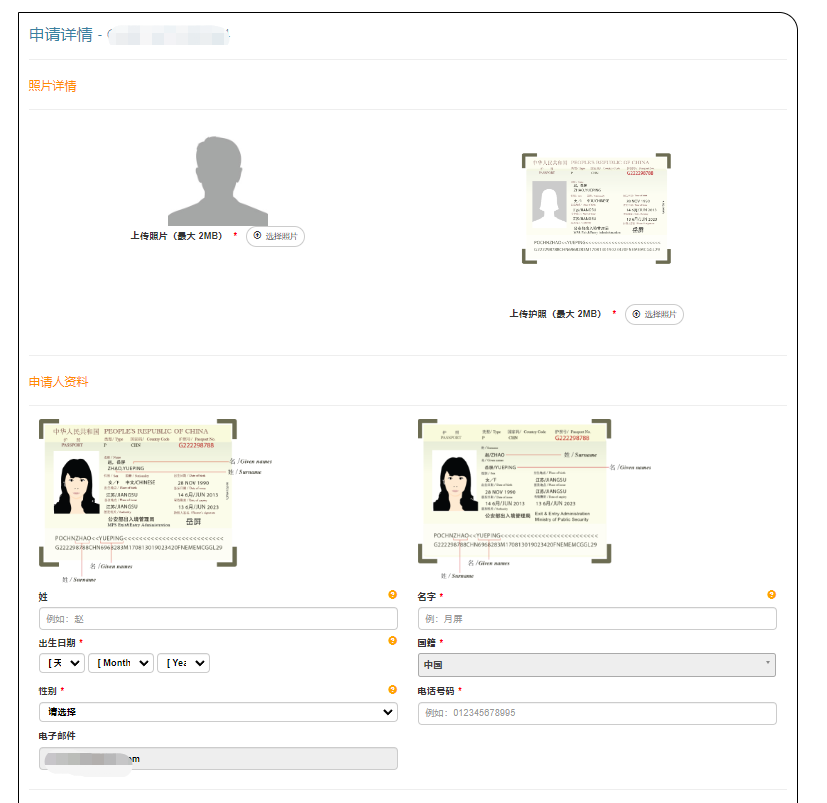Open the Month dropdown
This screenshot has height=803, width=827.
(120, 662)
